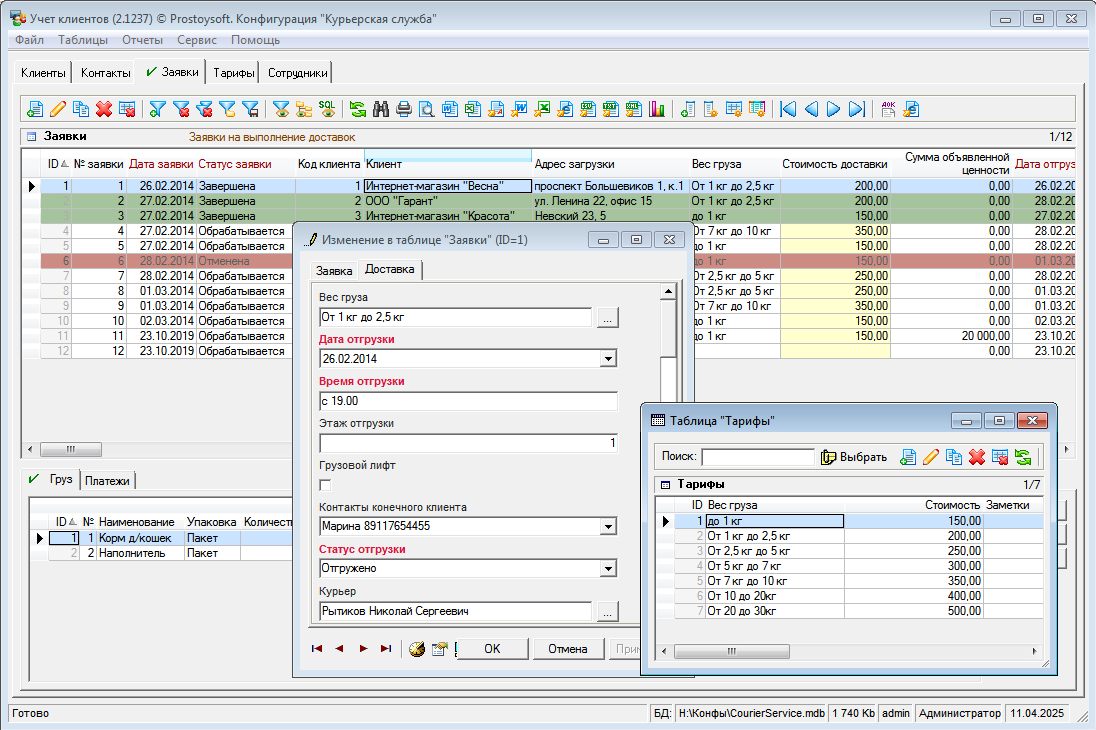Click the Статус заявки column header
This screenshot has width=1096, height=730.
click(235, 164)
